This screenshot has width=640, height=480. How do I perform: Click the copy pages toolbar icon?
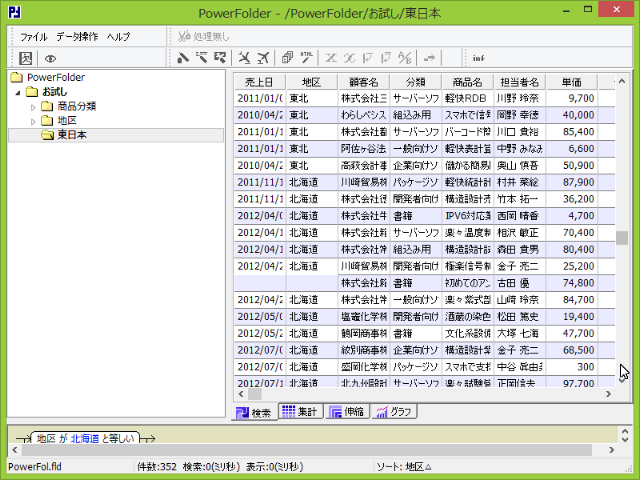[x=287, y=58]
